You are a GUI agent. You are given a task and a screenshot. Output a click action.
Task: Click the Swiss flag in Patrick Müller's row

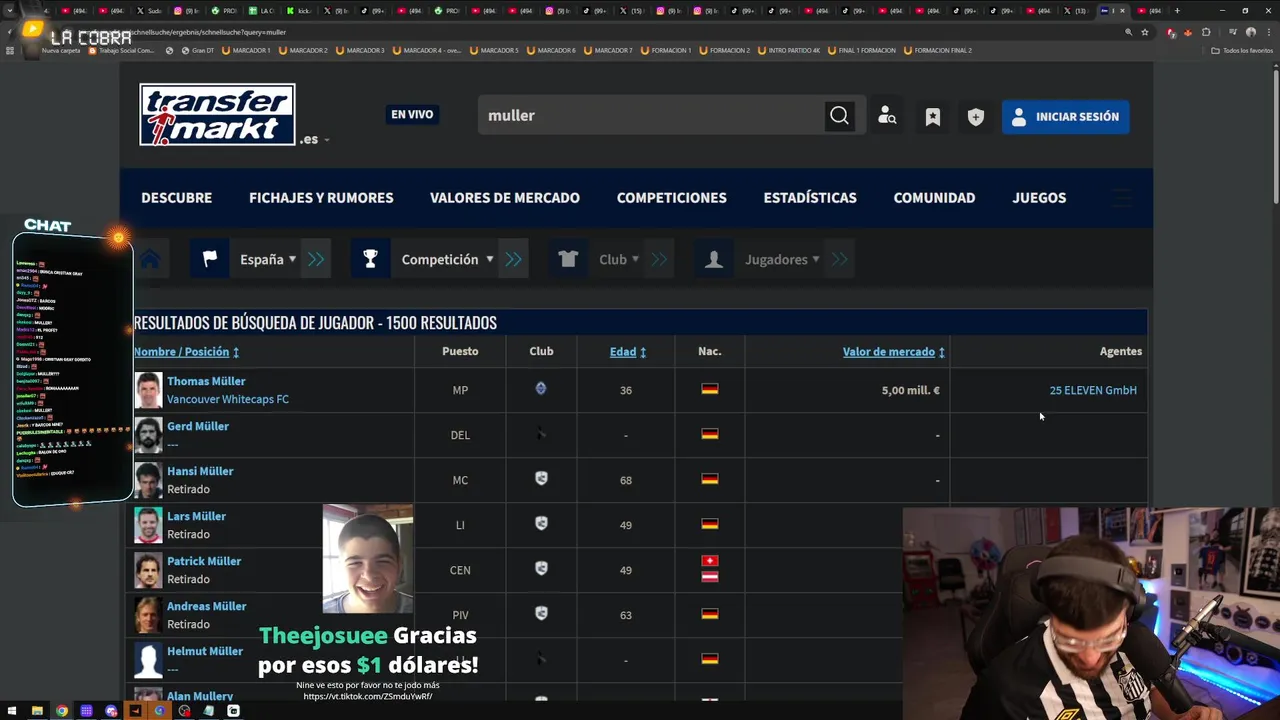710,562
